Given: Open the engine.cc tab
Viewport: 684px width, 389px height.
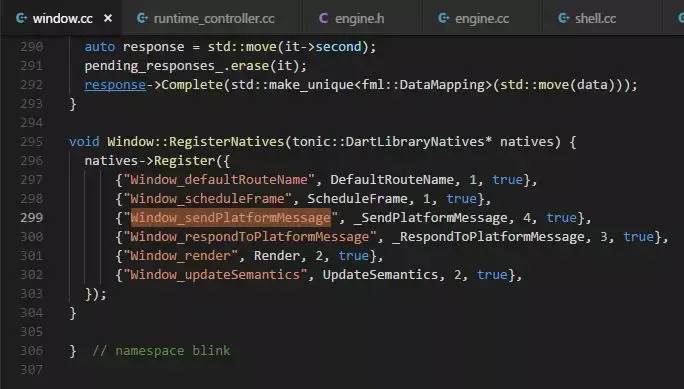Looking at the screenshot, I should point(482,18).
